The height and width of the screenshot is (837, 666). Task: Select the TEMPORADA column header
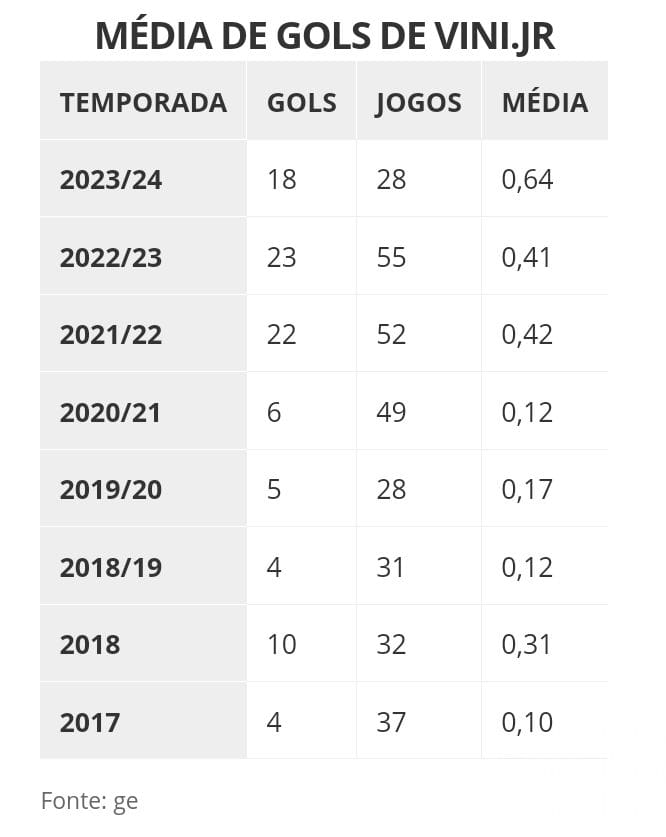pos(143,103)
